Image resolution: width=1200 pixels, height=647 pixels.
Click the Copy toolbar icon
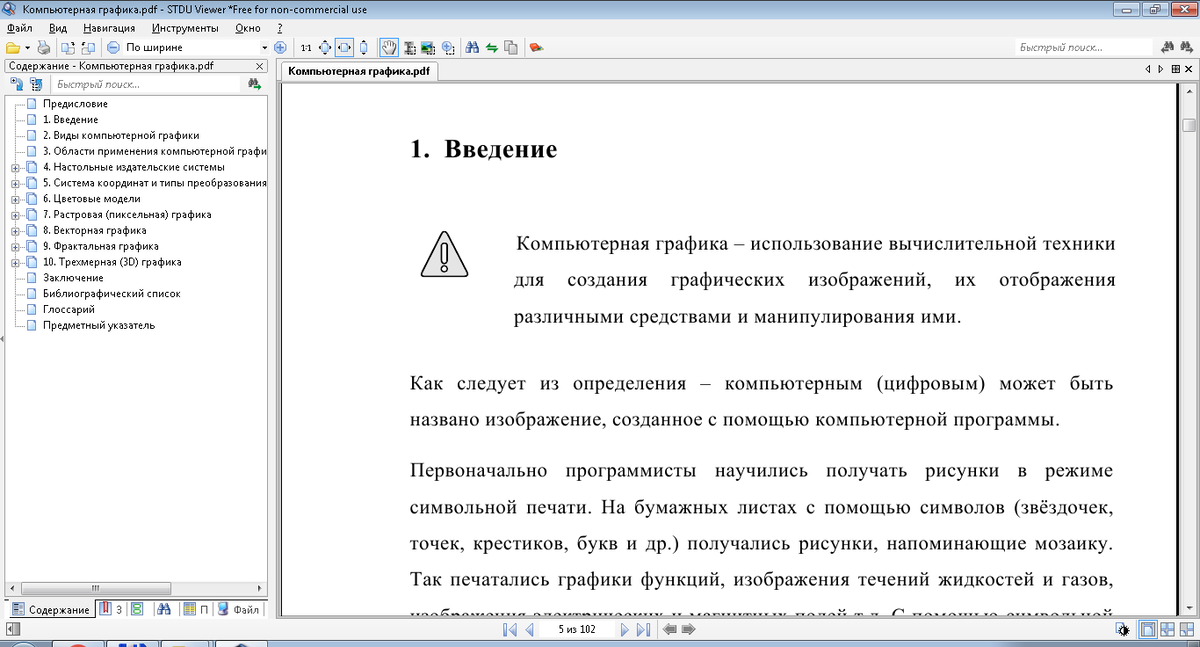512,47
